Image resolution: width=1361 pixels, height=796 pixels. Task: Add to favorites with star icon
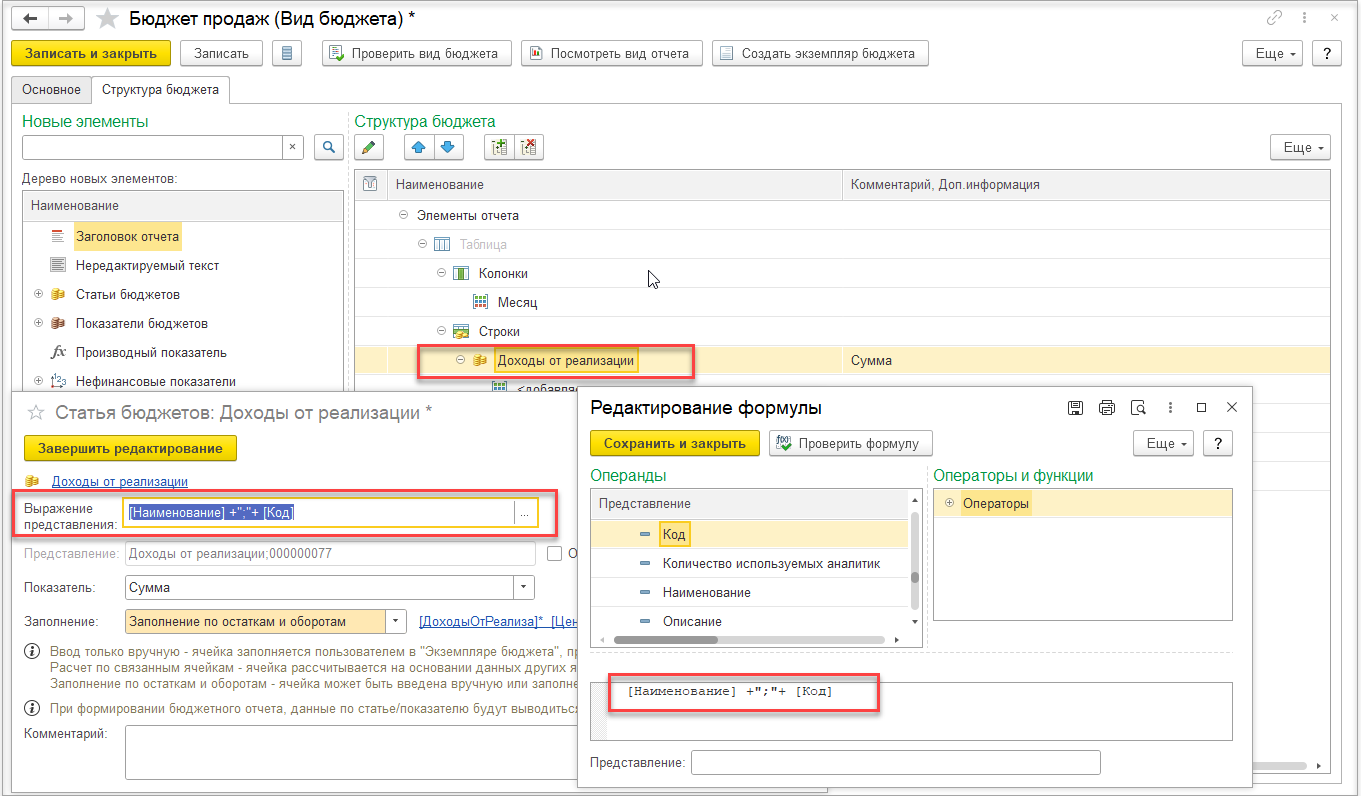point(107,18)
